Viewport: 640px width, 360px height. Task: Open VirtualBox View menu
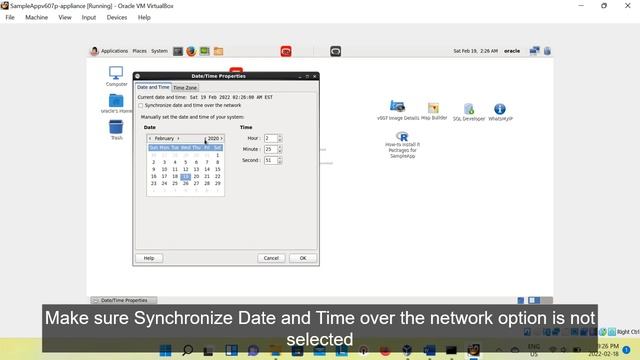click(64, 18)
